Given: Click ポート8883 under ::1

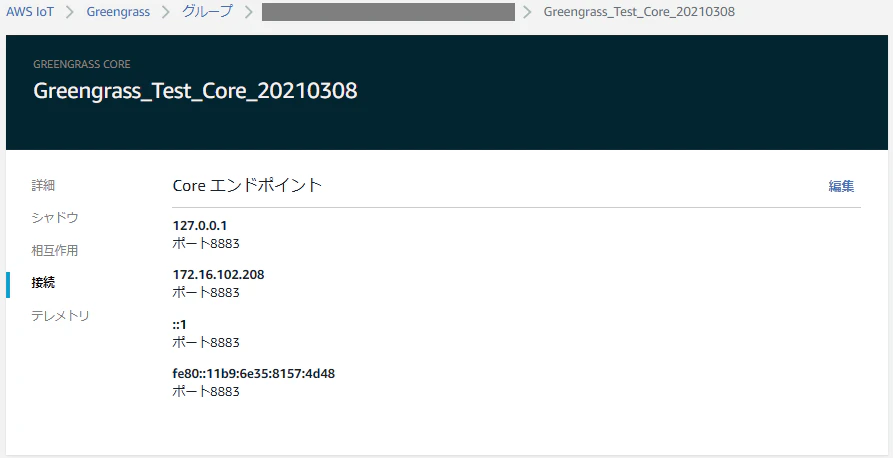Looking at the screenshot, I should (x=206, y=343).
